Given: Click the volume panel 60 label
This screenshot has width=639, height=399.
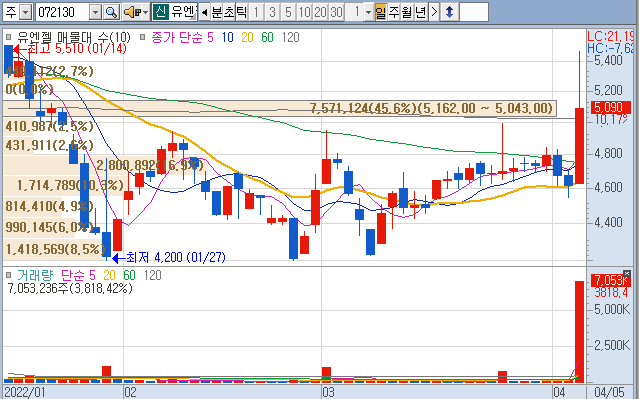Looking at the screenshot, I should pos(129,276).
